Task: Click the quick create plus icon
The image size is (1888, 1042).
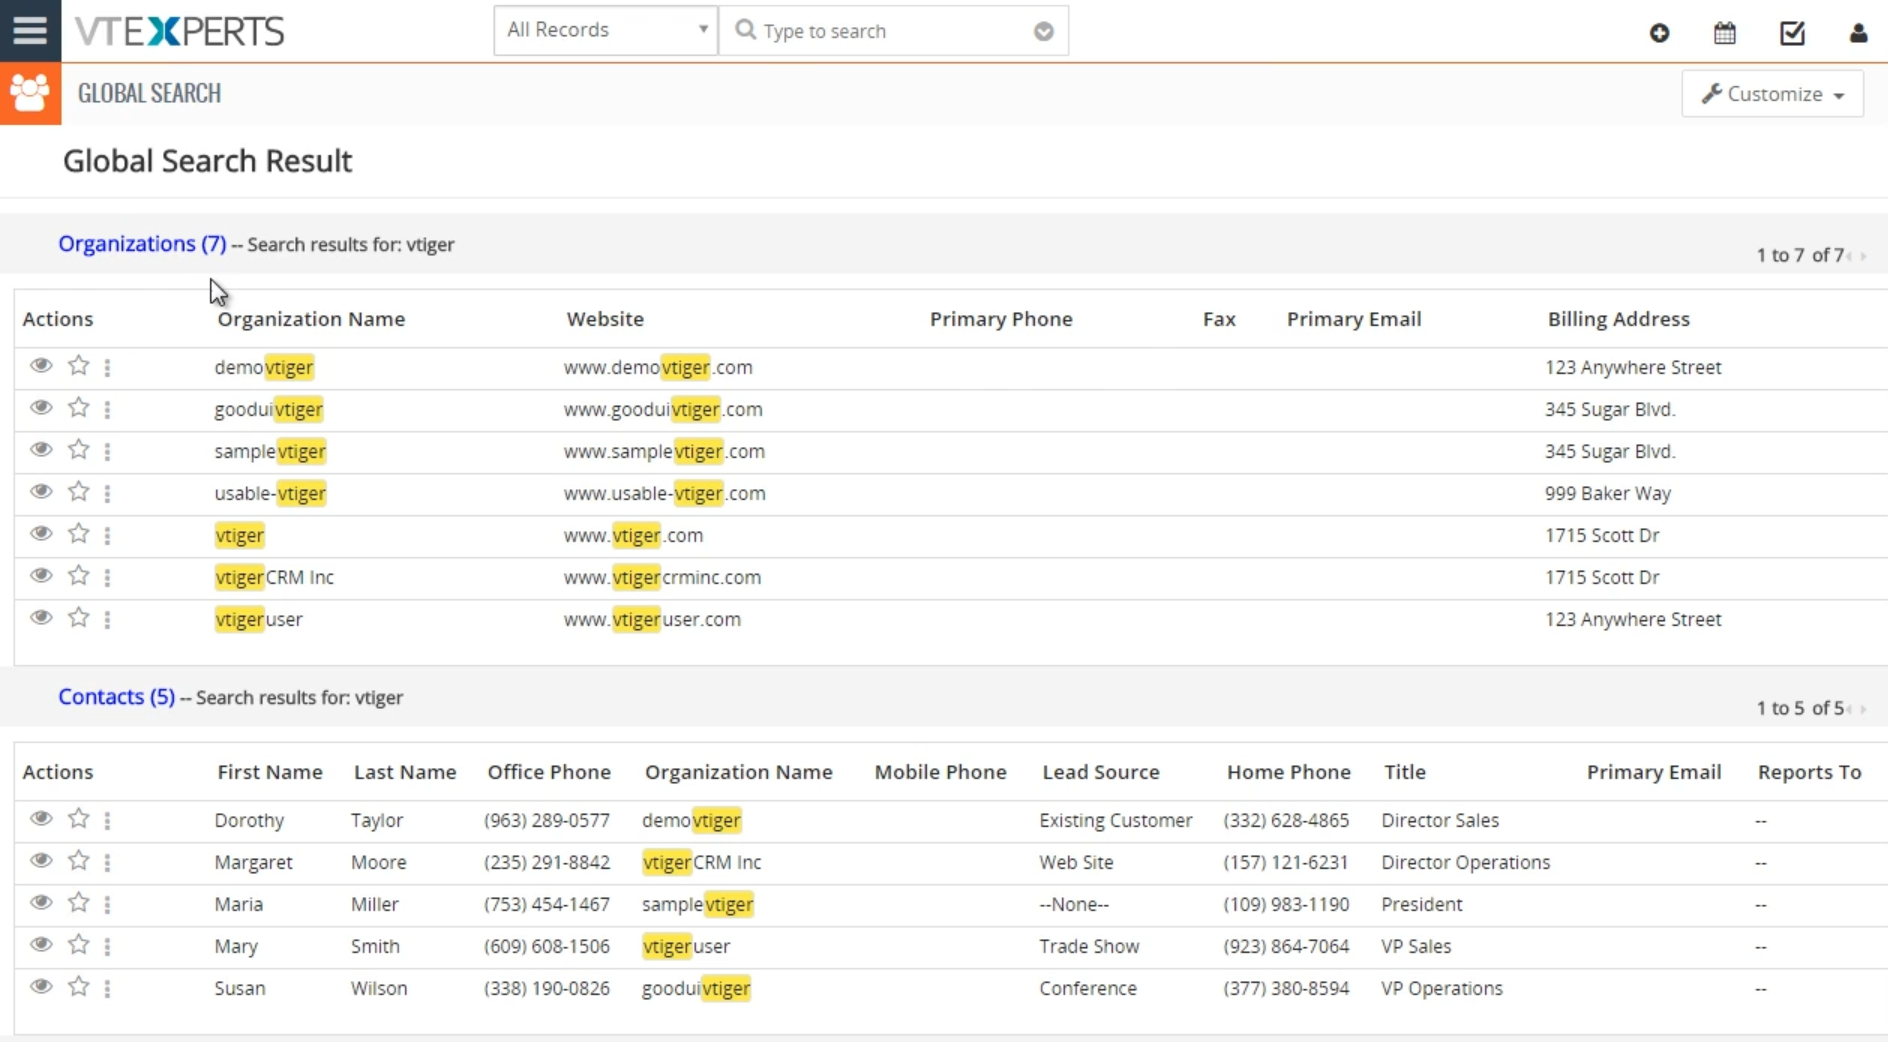Action: (x=1659, y=33)
